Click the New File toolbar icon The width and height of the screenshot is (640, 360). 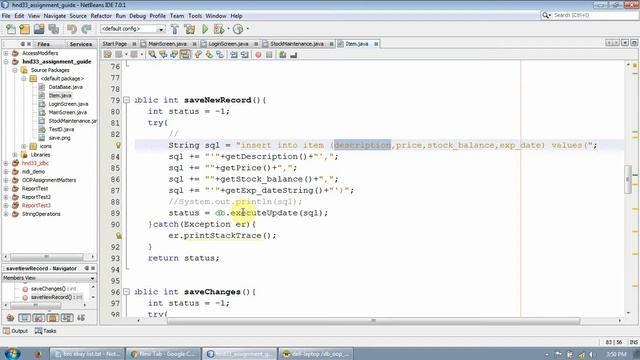pyautogui.click(x=11, y=29)
